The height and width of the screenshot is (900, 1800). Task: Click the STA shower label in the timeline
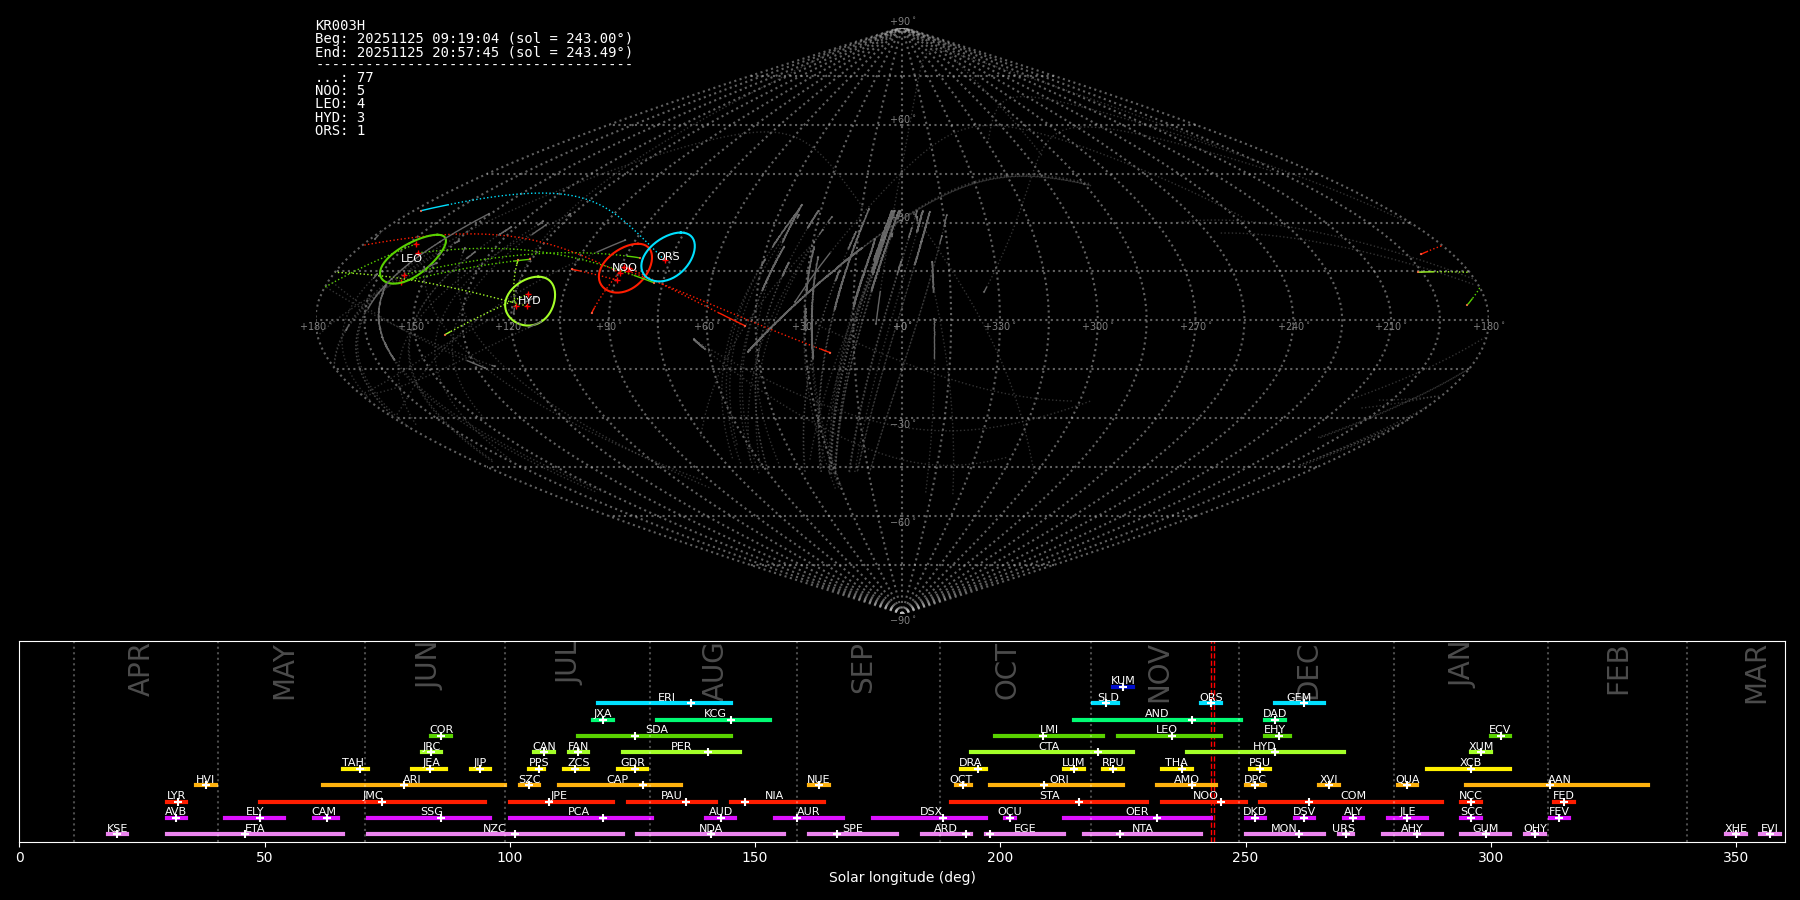point(1049,796)
